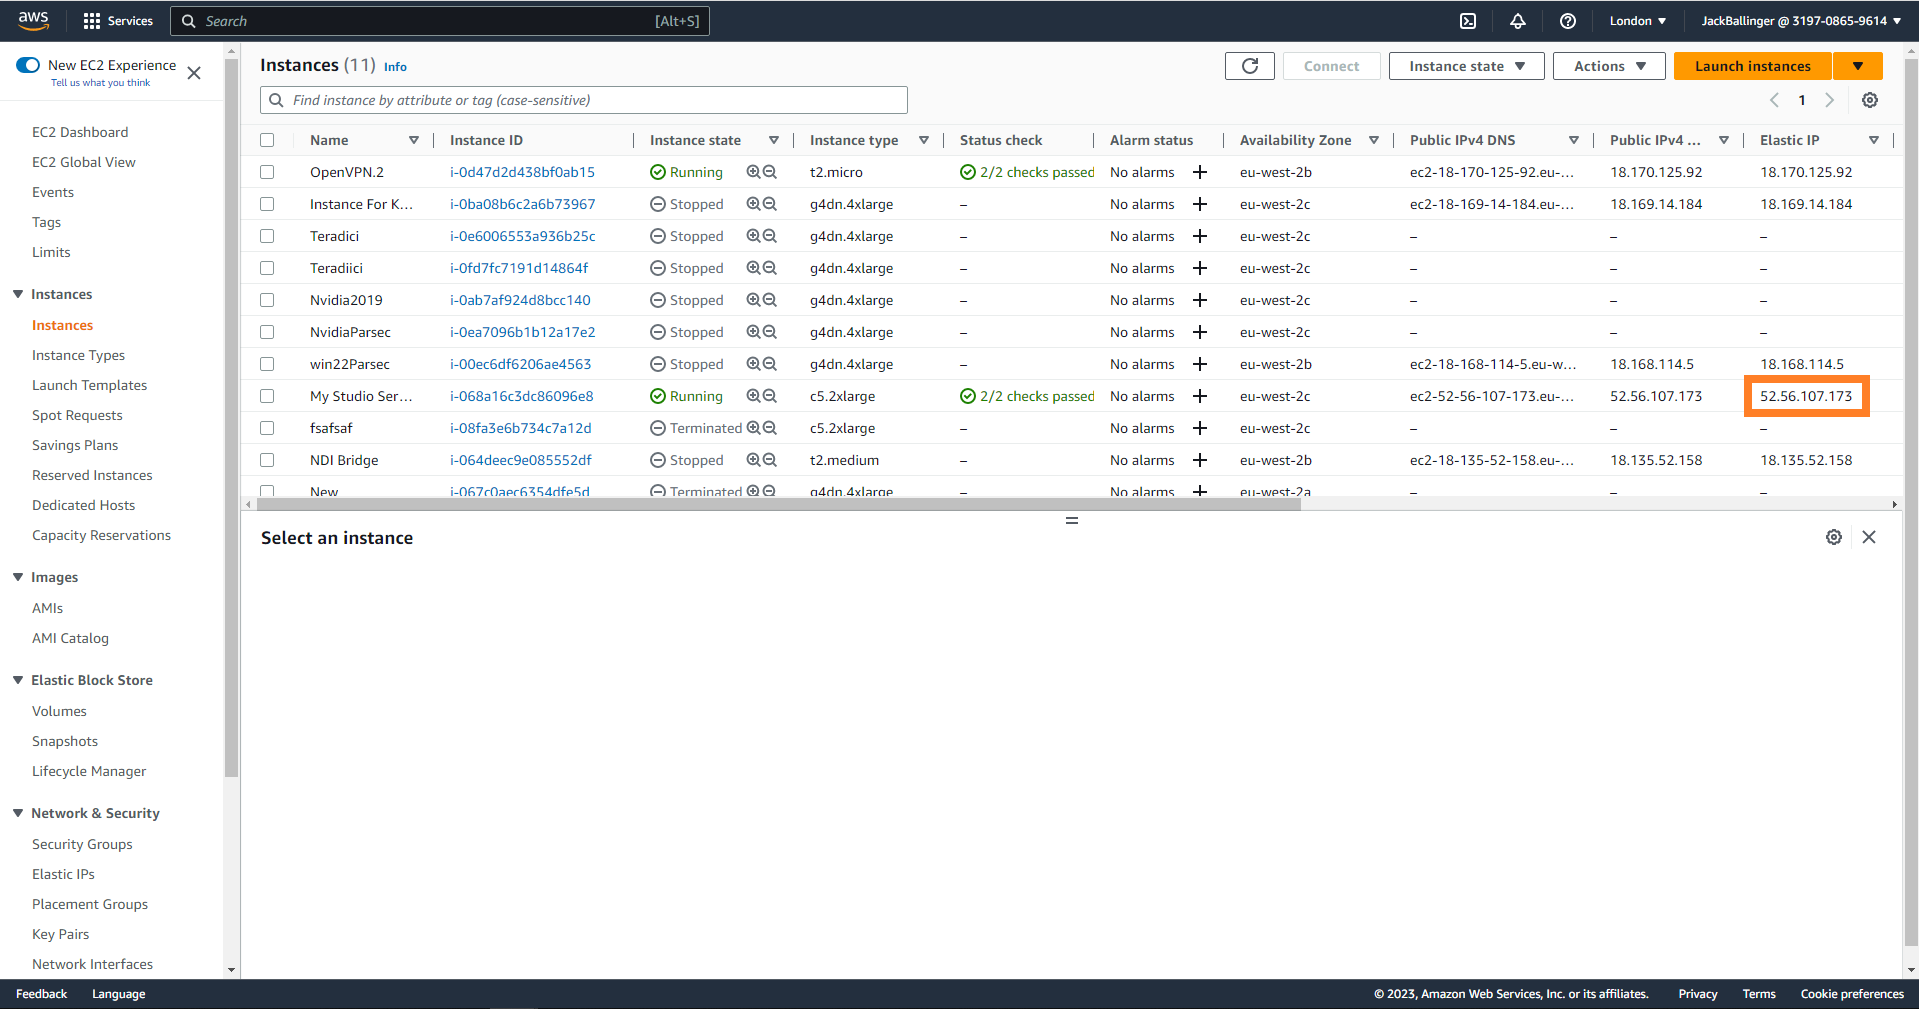
Task: Collapse the Network & Security section
Action: [x=18, y=813]
